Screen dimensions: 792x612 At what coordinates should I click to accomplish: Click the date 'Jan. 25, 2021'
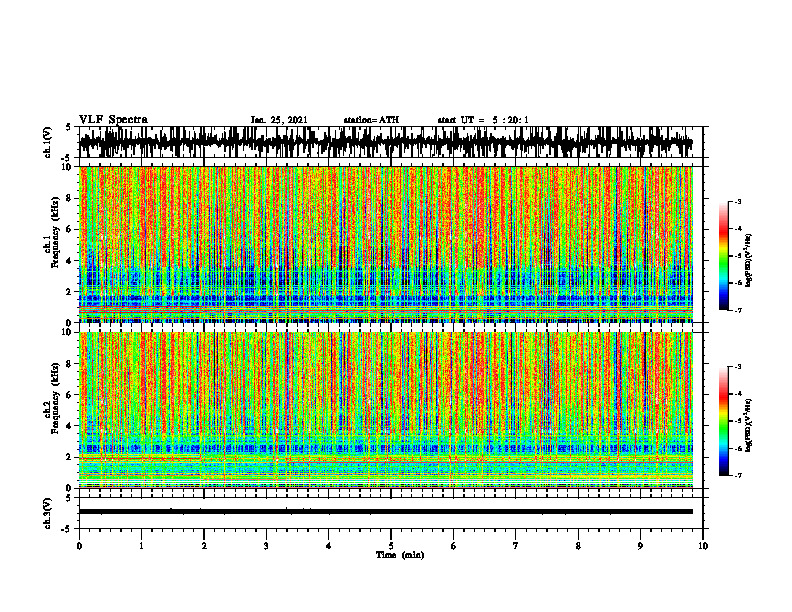279,120
